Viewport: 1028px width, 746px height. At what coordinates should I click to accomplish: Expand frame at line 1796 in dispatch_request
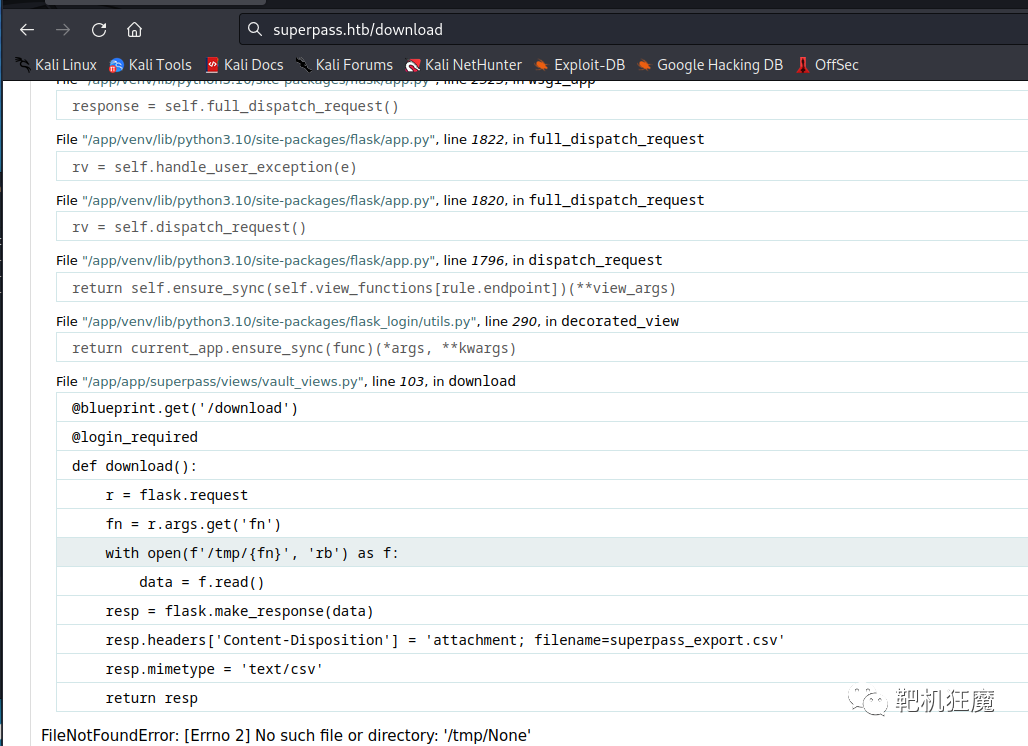359,260
